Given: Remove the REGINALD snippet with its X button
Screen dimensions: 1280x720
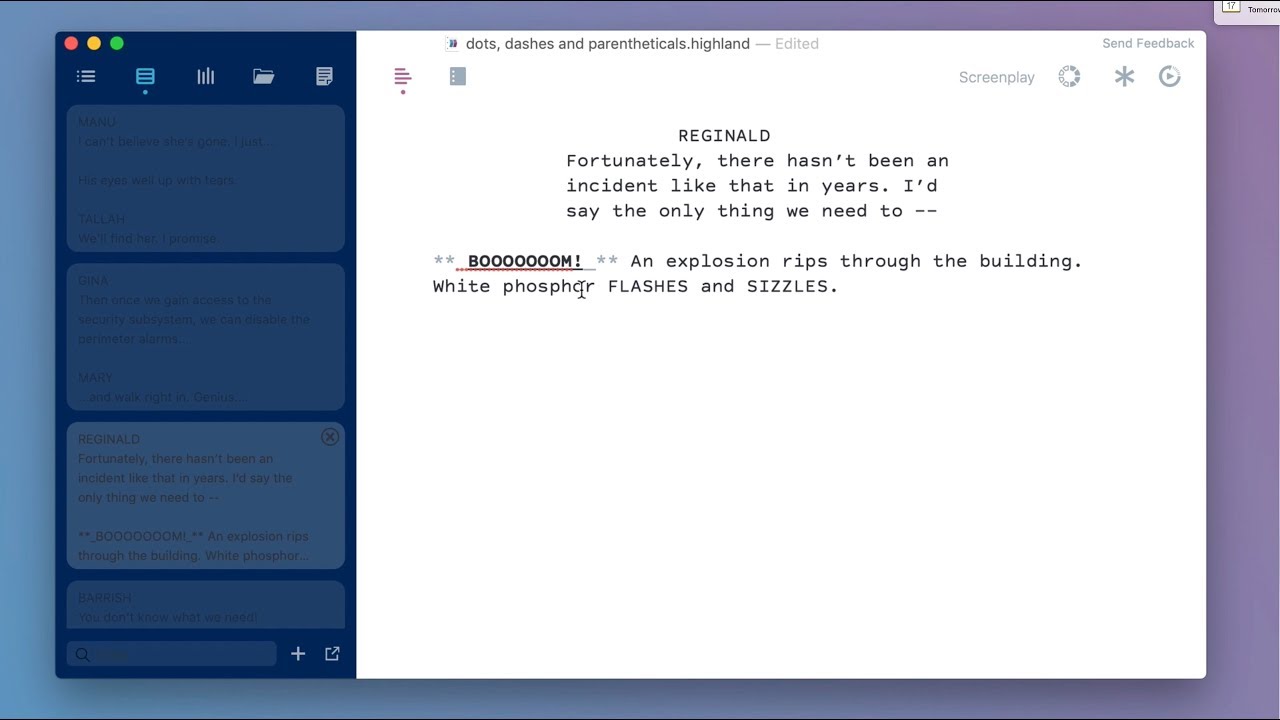Looking at the screenshot, I should pyautogui.click(x=330, y=437).
